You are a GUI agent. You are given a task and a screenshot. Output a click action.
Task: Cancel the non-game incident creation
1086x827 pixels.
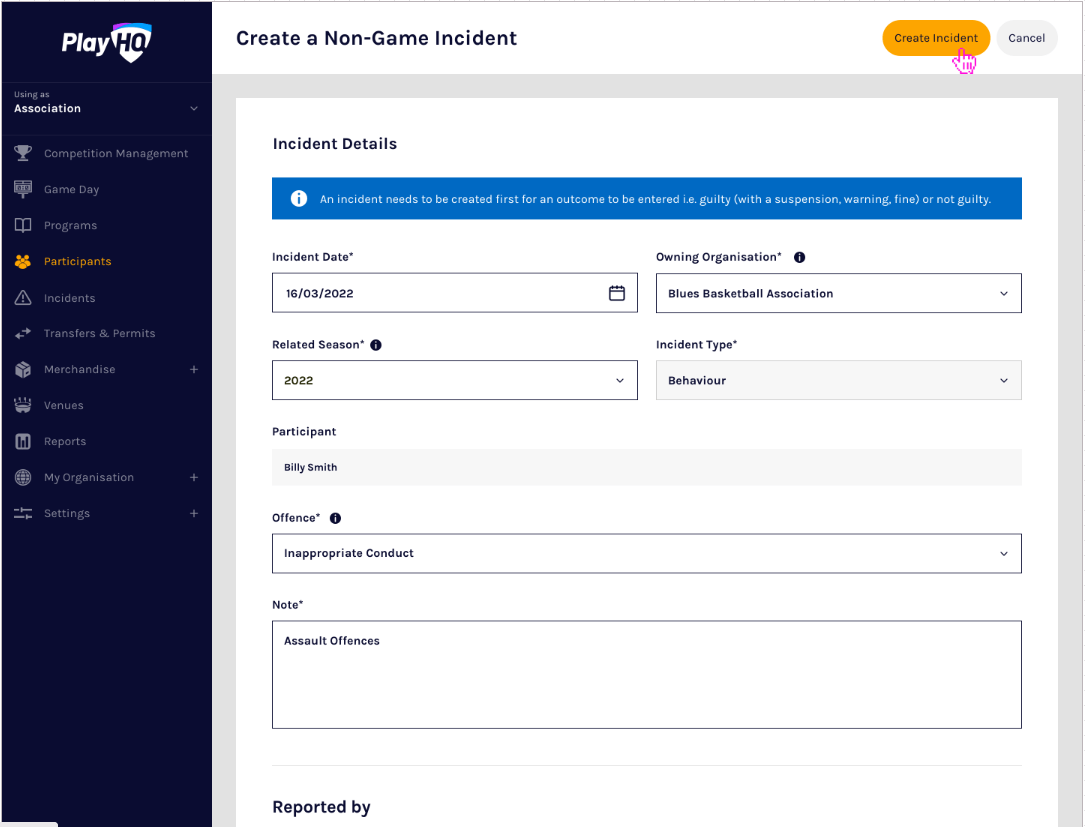click(x=1027, y=38)
